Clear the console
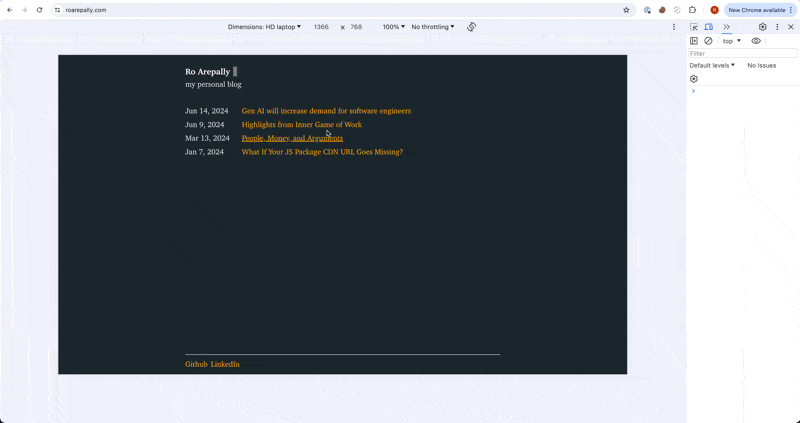 pyautogui.click(x=708, y=41)
